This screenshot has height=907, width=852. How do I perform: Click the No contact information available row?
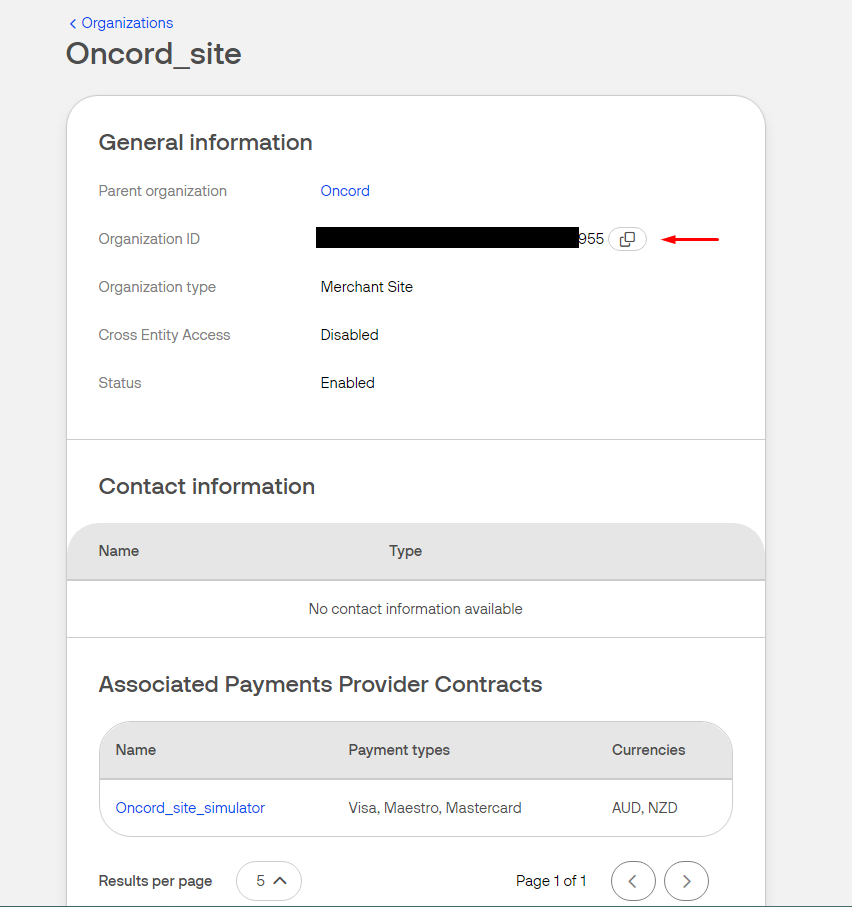415,609
